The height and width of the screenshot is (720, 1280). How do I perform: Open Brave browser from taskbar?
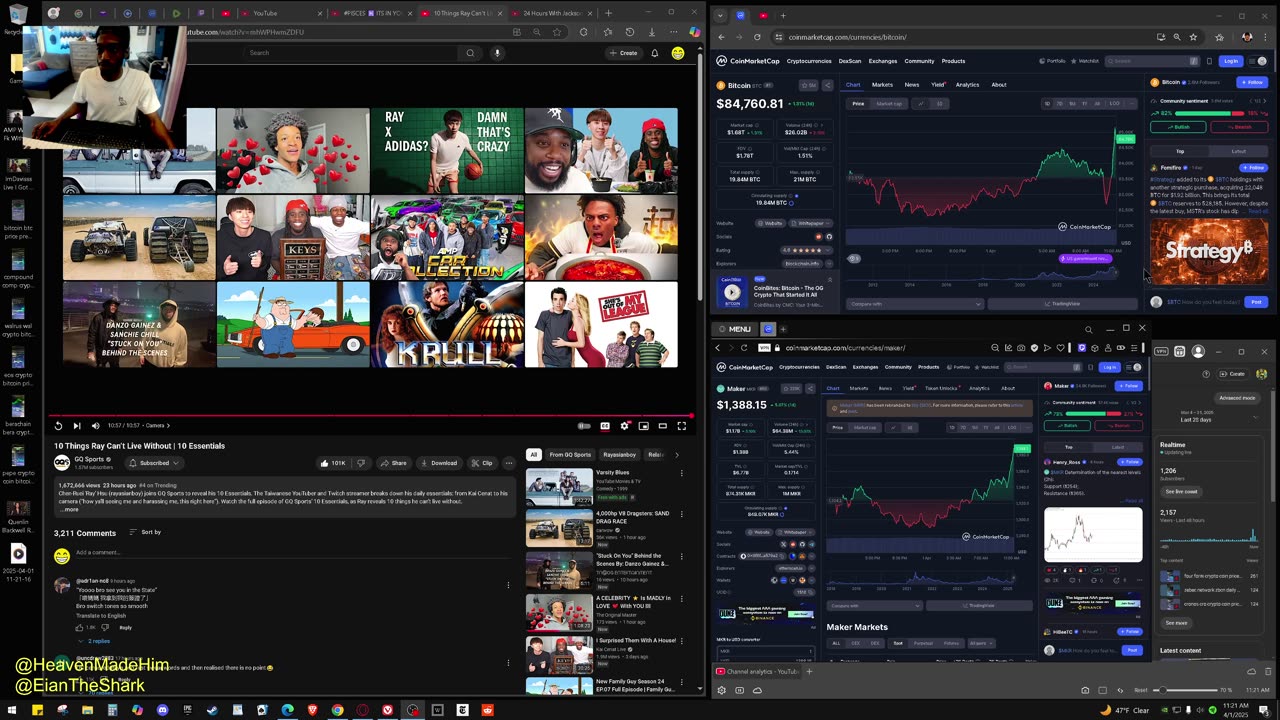pos(312,710)
